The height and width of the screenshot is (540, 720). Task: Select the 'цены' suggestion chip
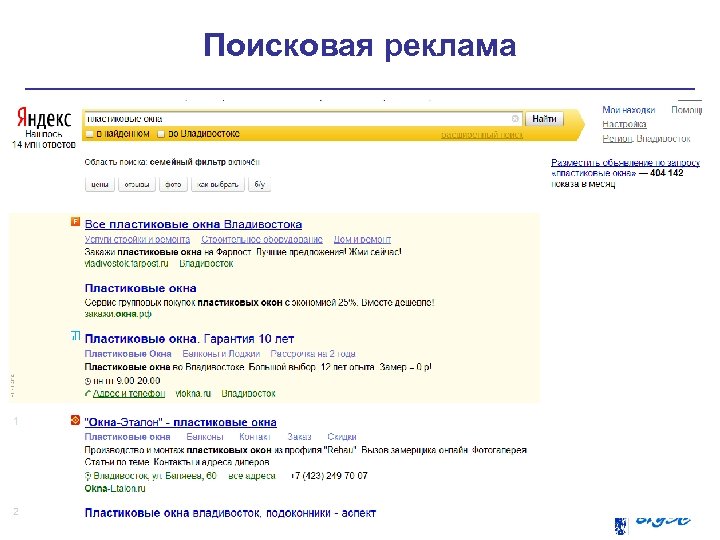(x=100, y=185)
